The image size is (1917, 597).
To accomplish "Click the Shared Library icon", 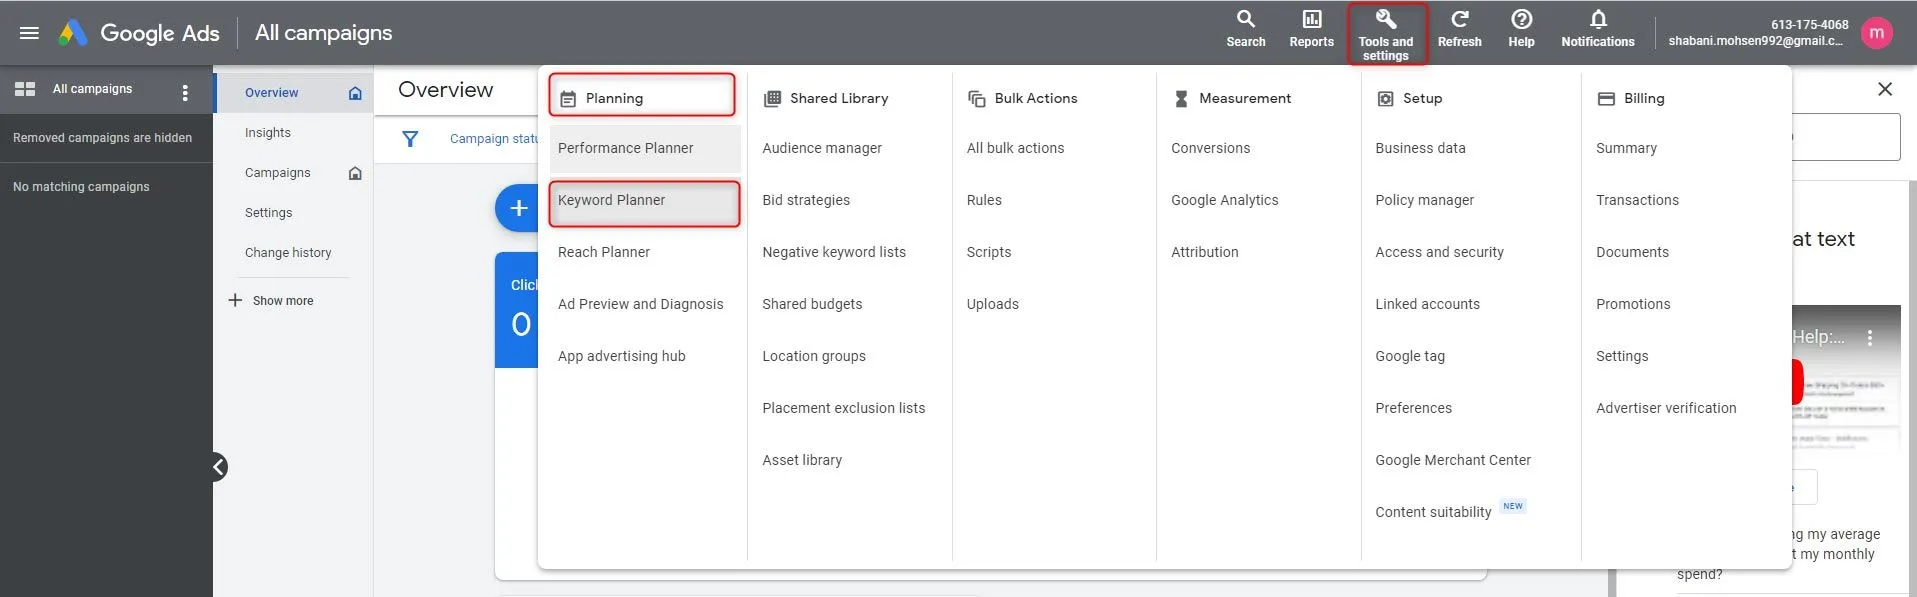I will click(x=772, y=99).
